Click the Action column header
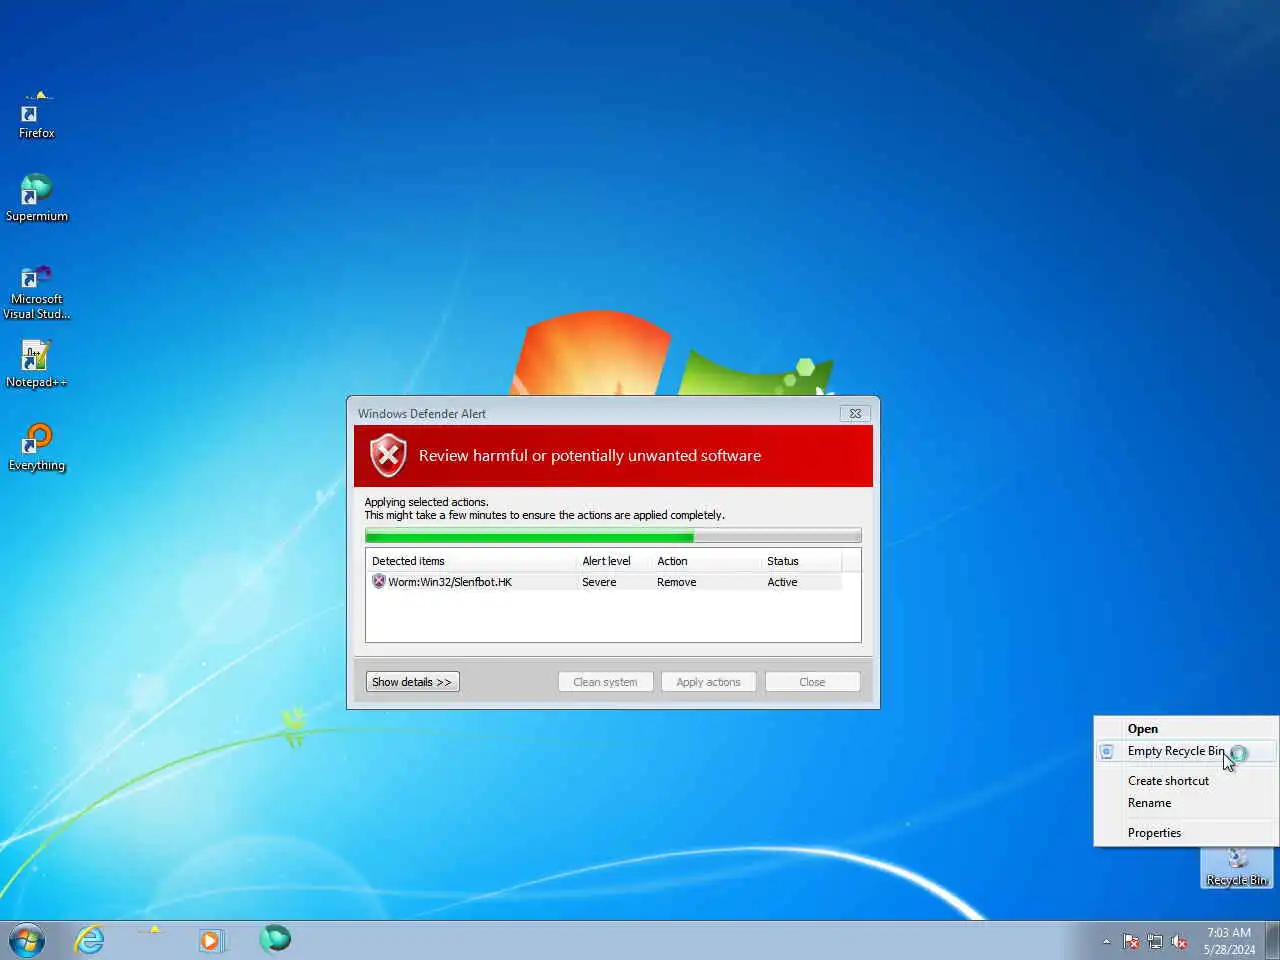 tap(707, 561)
